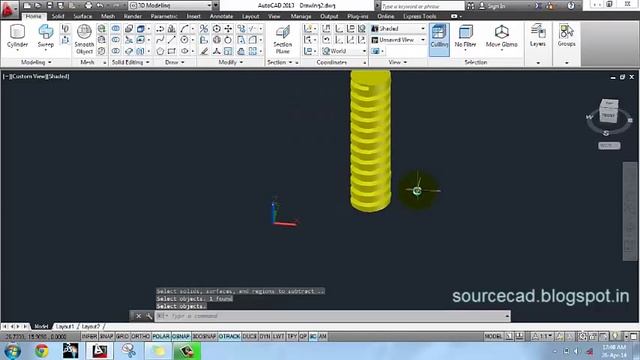Open the World UCS dropdown
The height and width of the screenshot is (360, 640).
click(x=344, y=51)
